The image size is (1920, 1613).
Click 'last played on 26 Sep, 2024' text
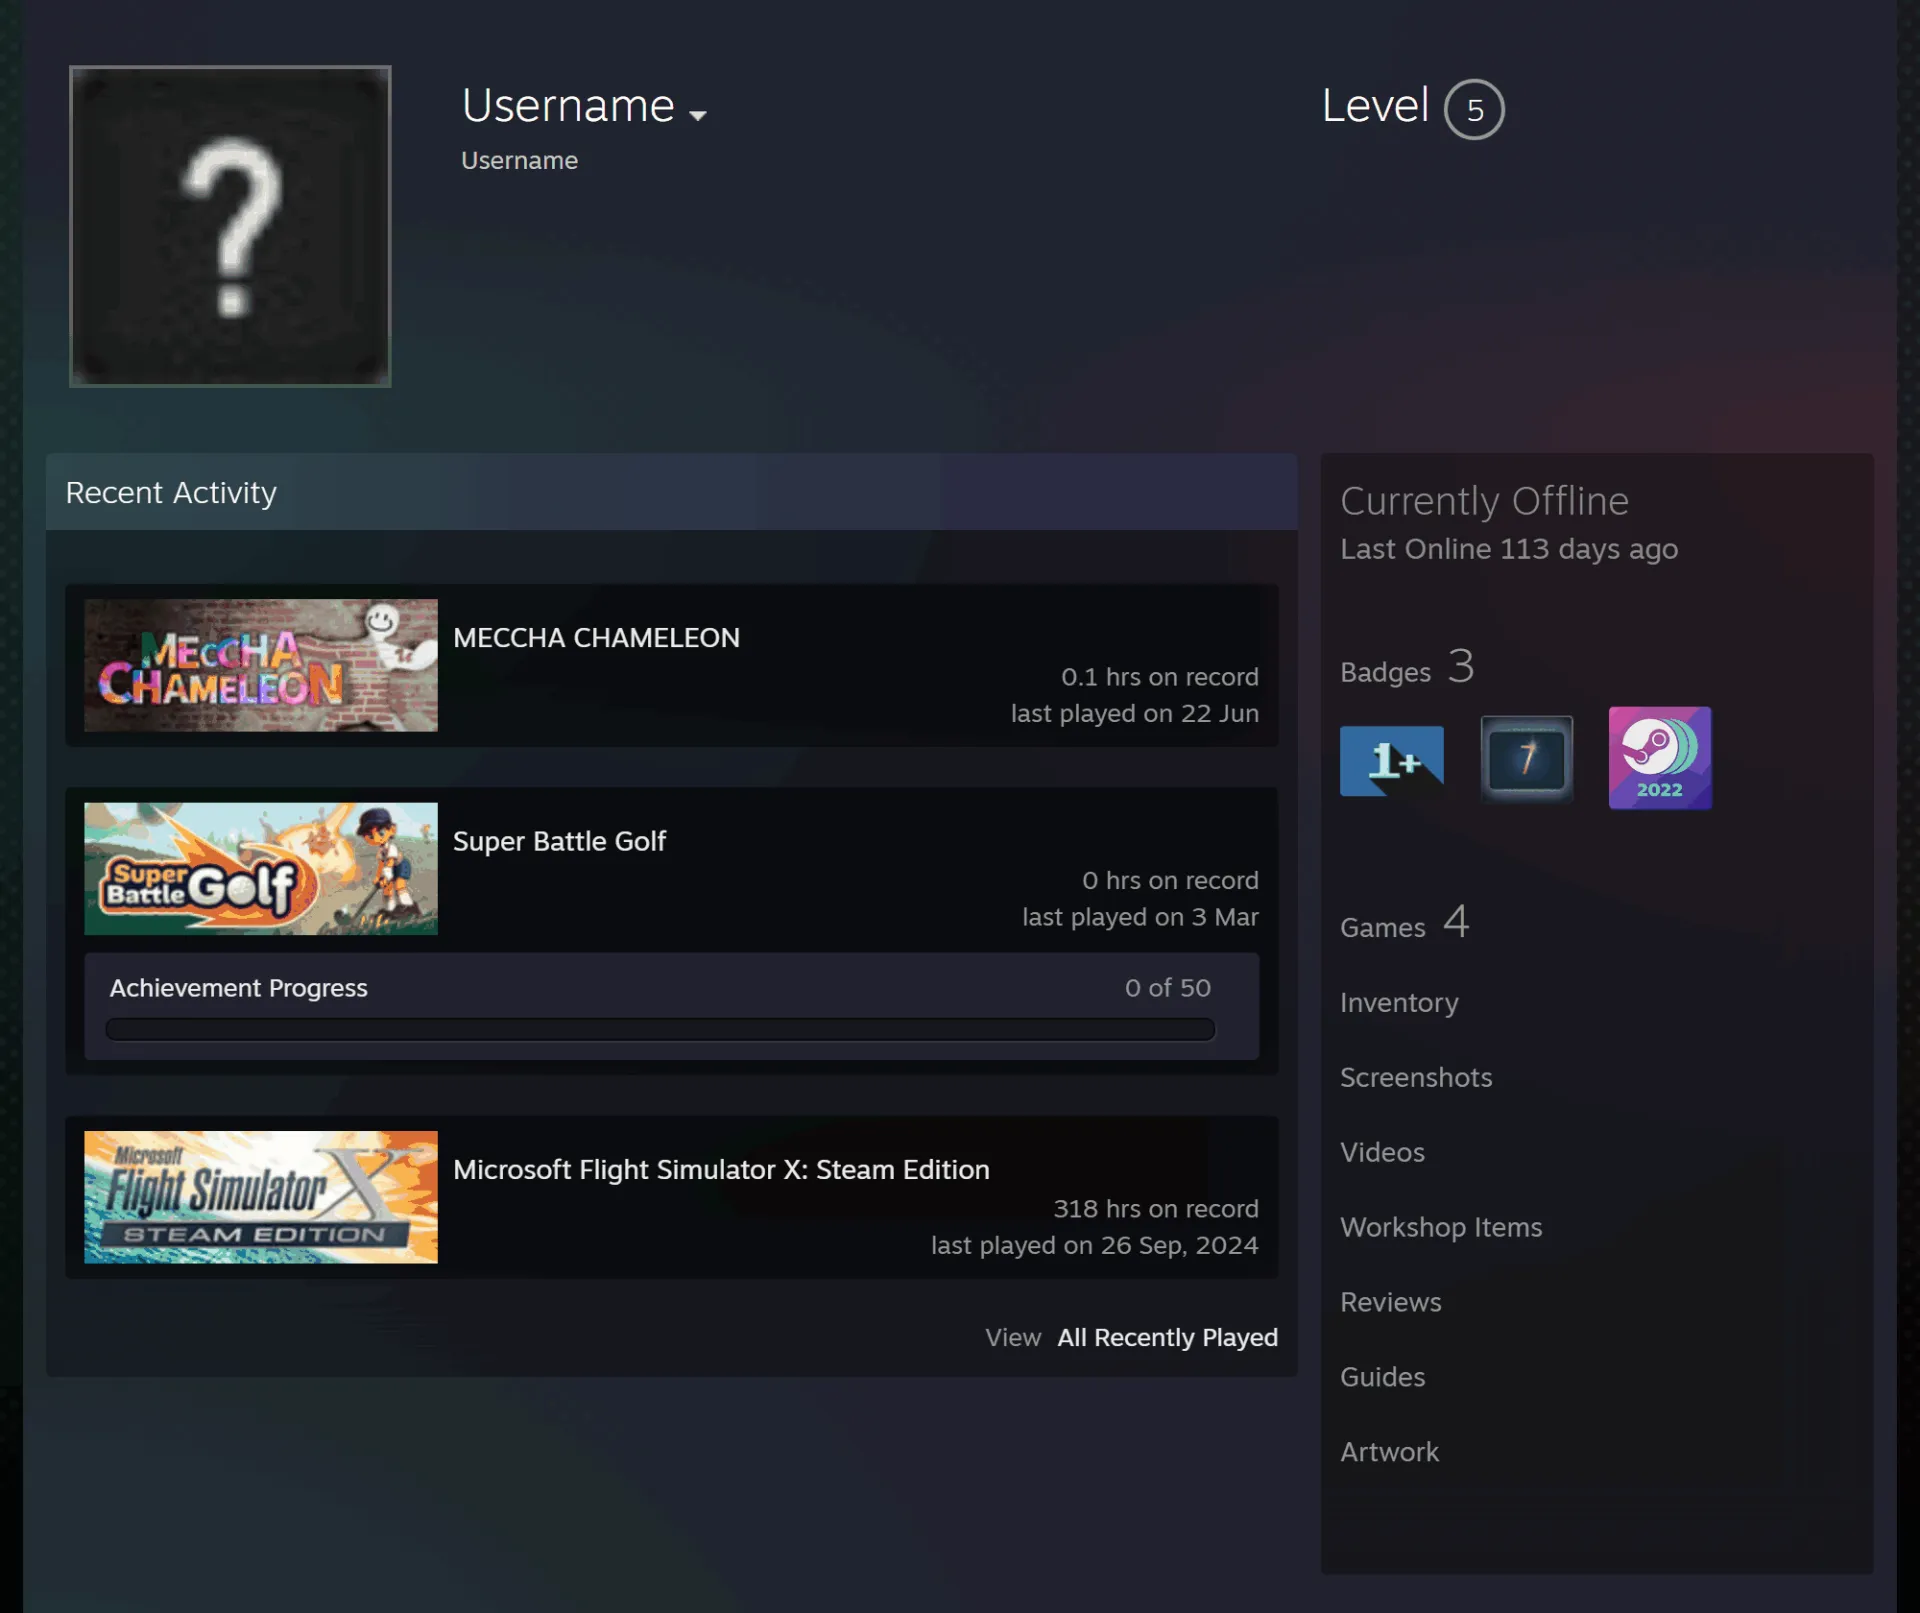pos(1094,1246)
